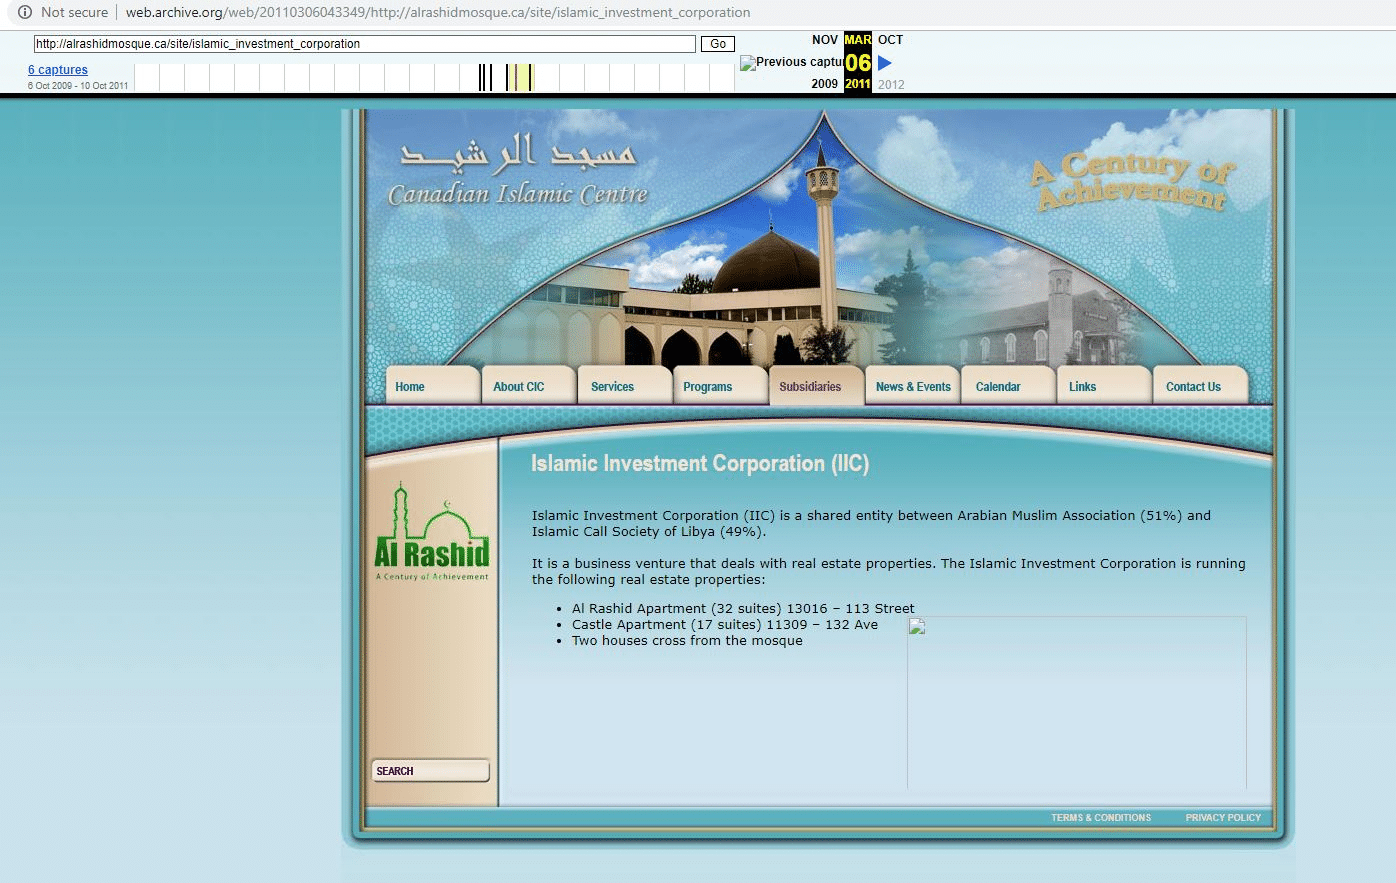Open the News & Events tab
This screenshot has width=1396, height=883.
click(x=912, y=386)
